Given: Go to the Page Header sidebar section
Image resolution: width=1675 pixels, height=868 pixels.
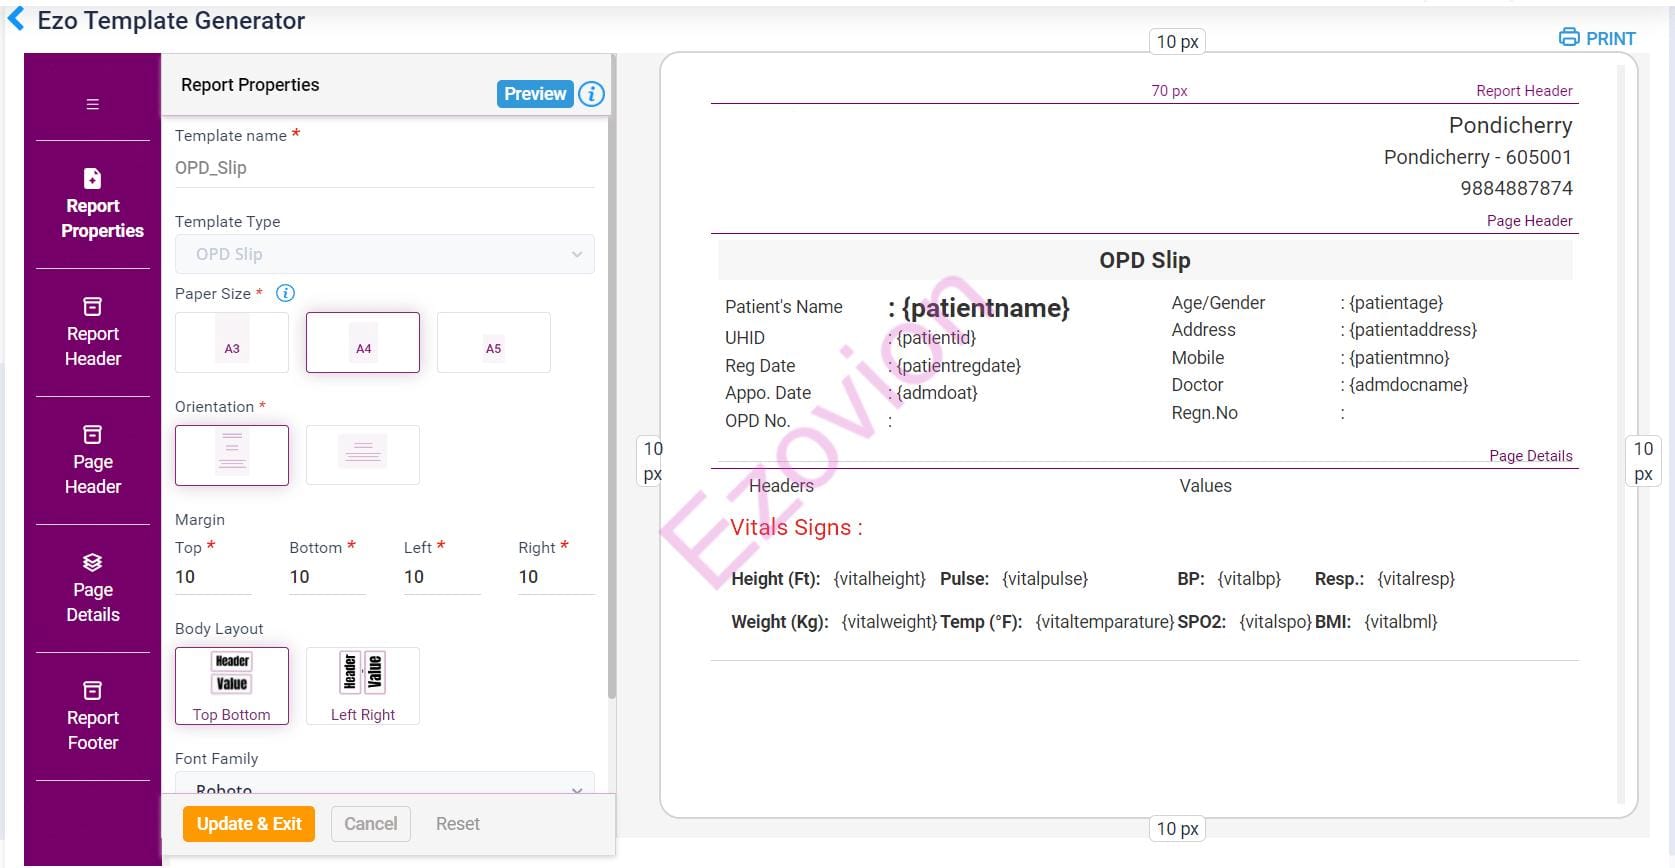Looking at the screenshot, I should (92, 460).
